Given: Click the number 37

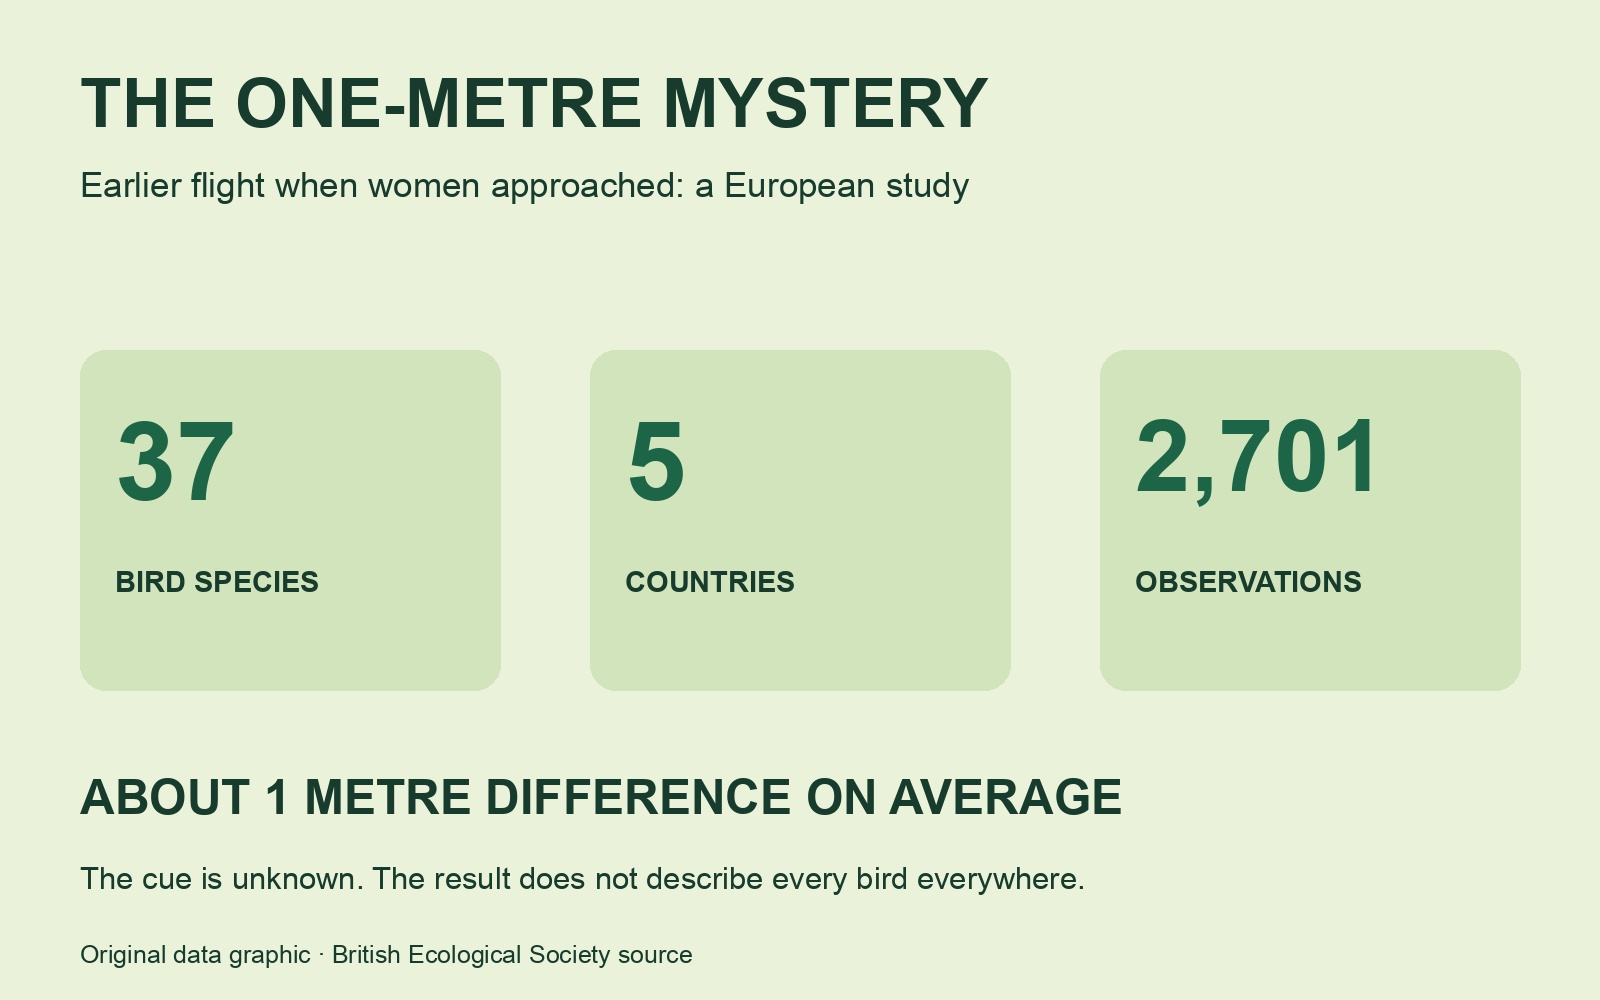Looking at the screenshot, I should tap(176, 462).
